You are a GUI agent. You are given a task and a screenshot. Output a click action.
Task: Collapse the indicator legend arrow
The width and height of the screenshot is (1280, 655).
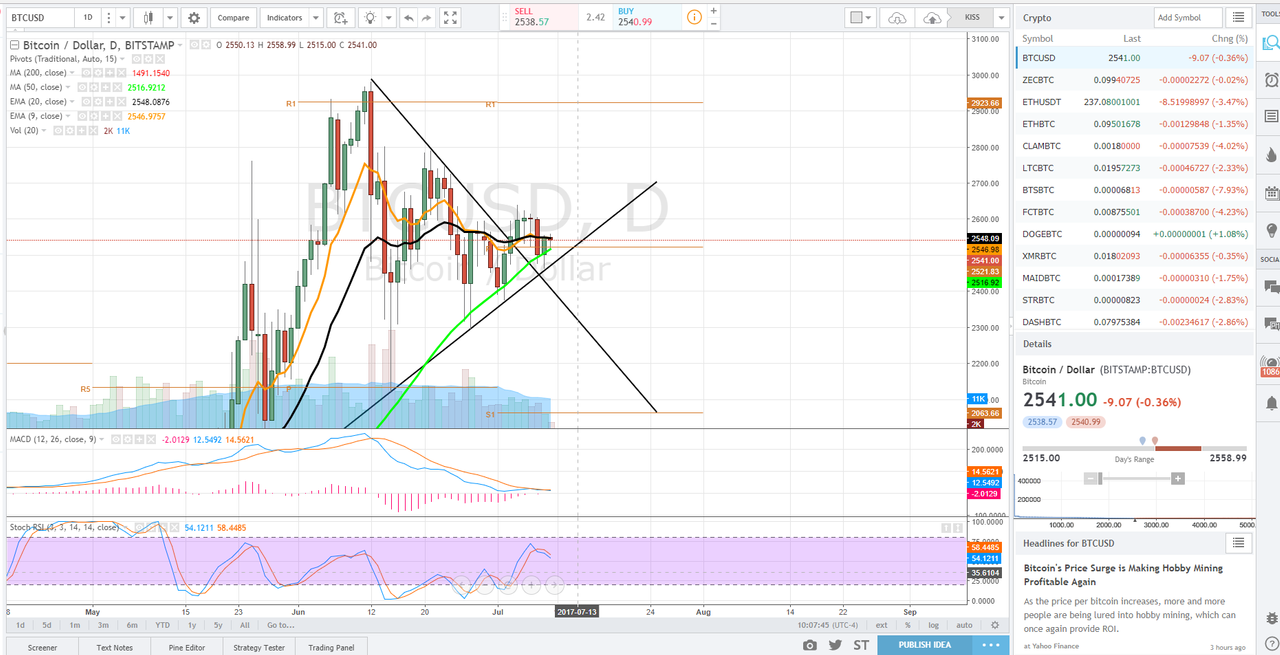pyautogui.click(x=13, y=45)
